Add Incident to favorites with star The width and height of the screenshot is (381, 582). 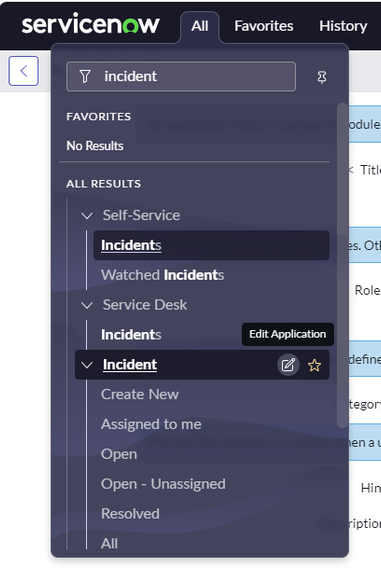pyautogui.click(x=315, y=365)
